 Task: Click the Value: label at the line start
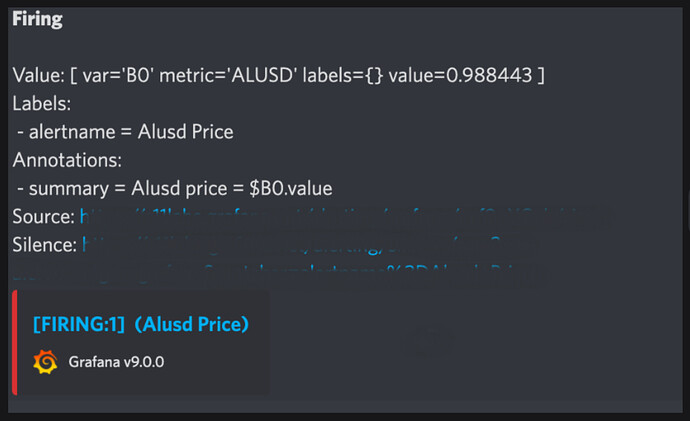39,75
